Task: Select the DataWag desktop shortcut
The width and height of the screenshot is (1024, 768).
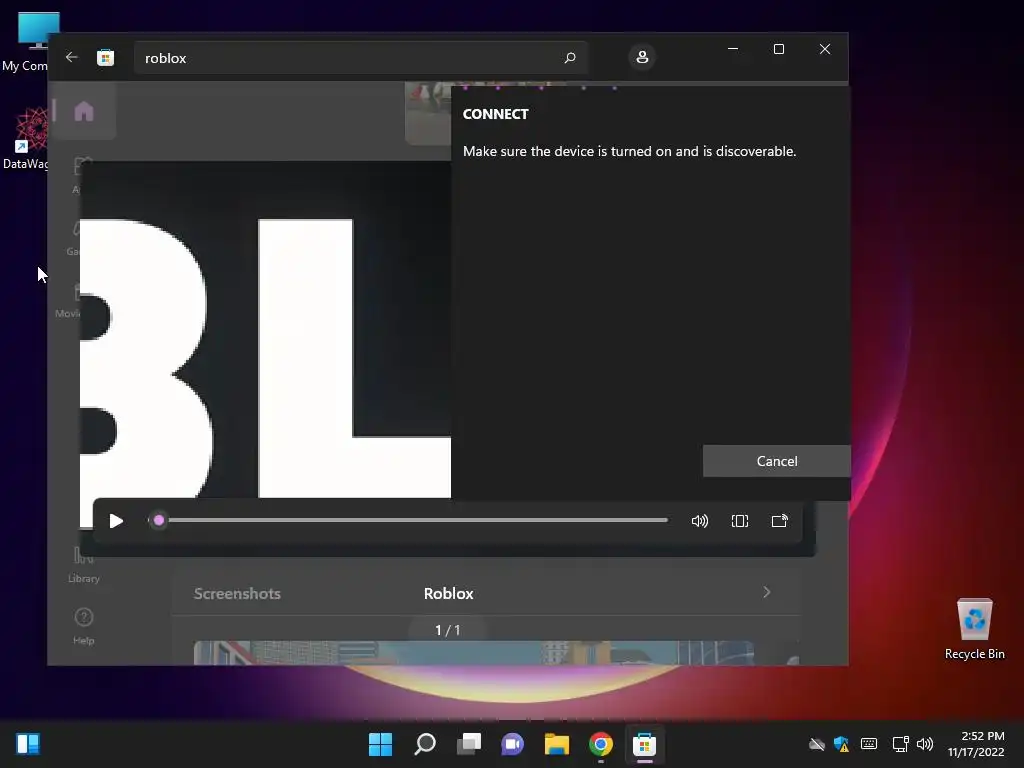Action: click(x=25, y=139)
